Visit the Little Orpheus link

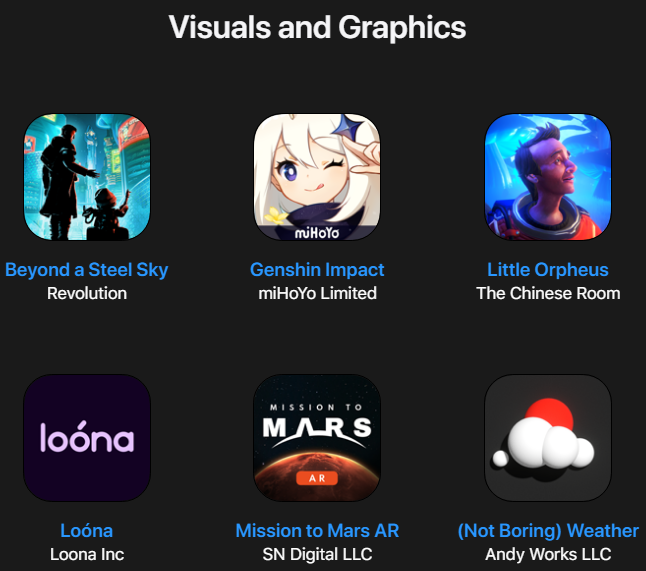[548, 270]
